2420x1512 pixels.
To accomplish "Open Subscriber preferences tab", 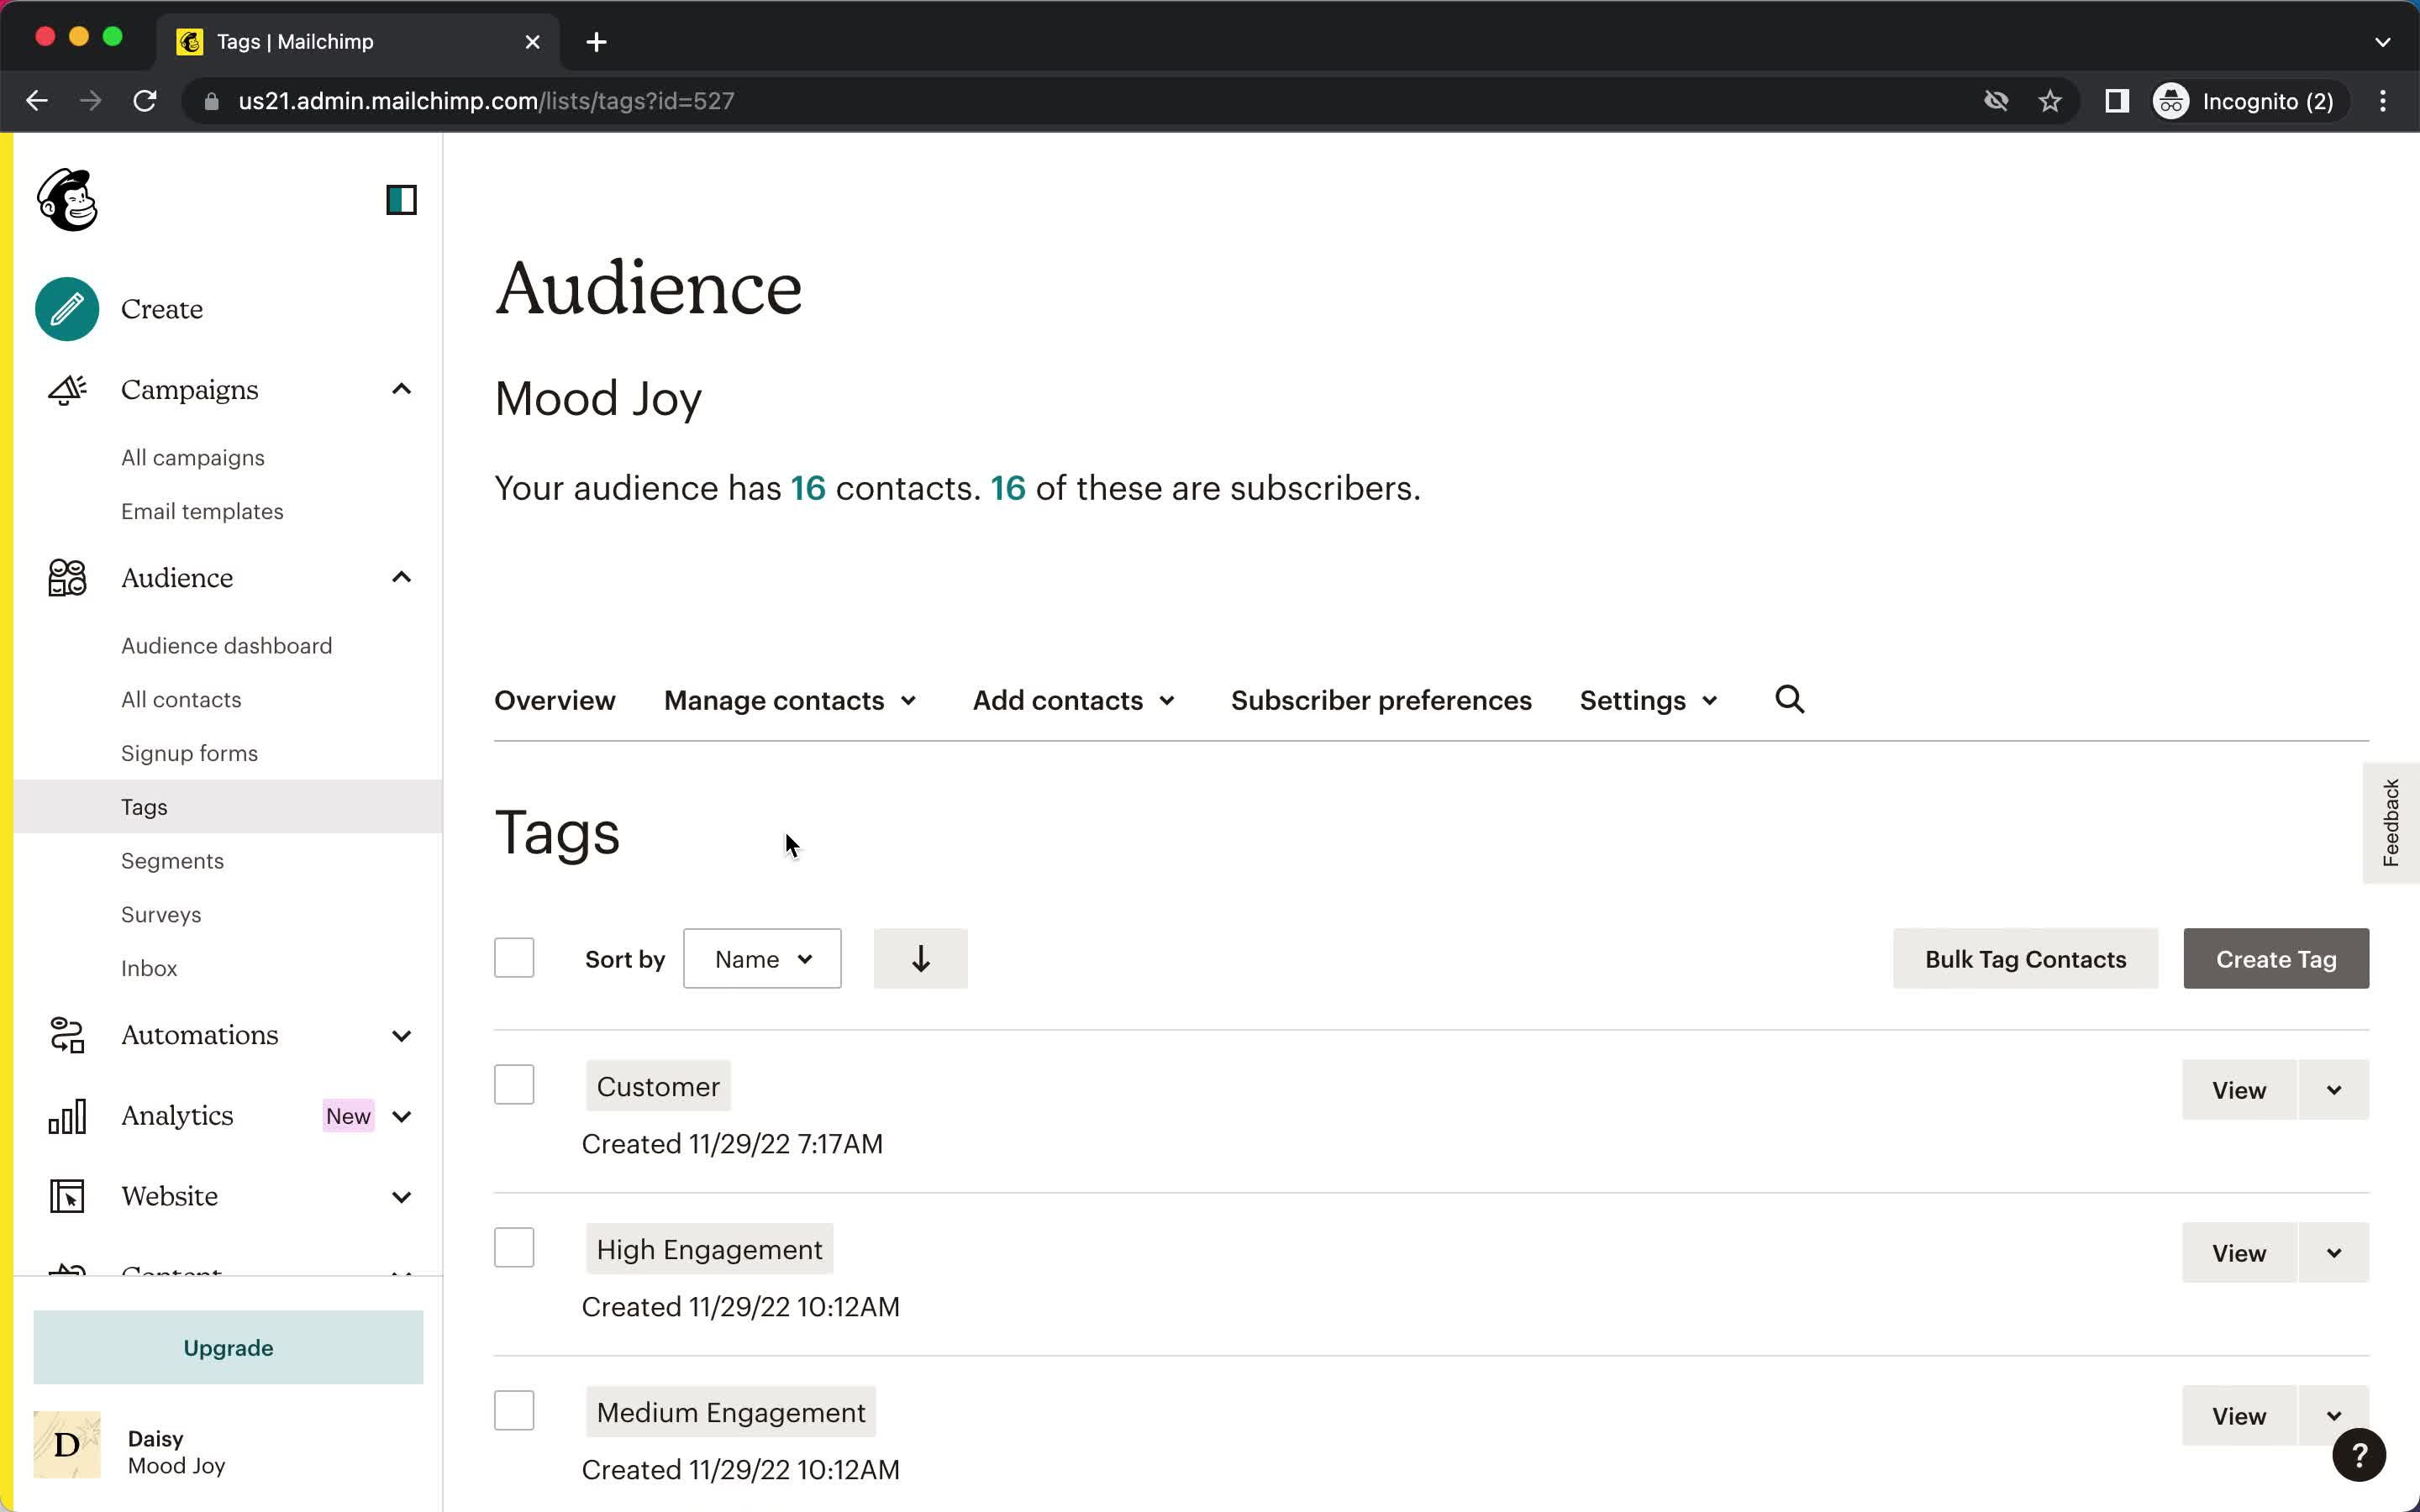I will [x=1381, y=700].
